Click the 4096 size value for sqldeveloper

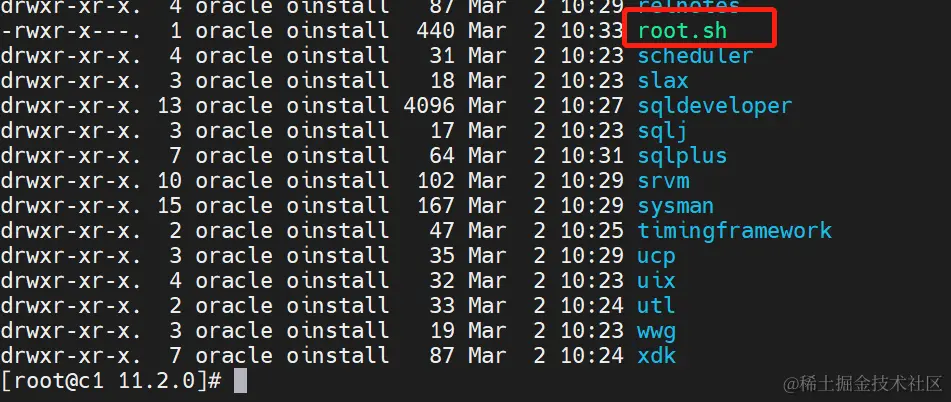point(429,106)
